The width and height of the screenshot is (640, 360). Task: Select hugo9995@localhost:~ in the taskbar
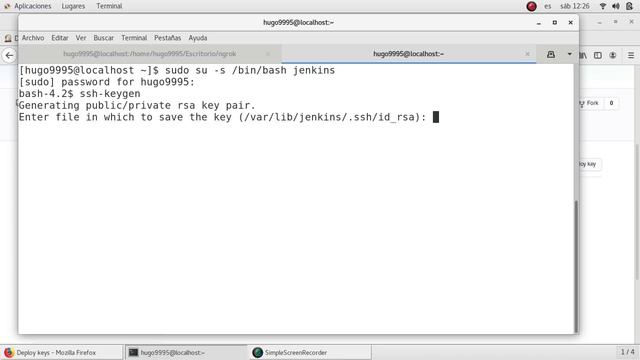[x=186, y=353]
